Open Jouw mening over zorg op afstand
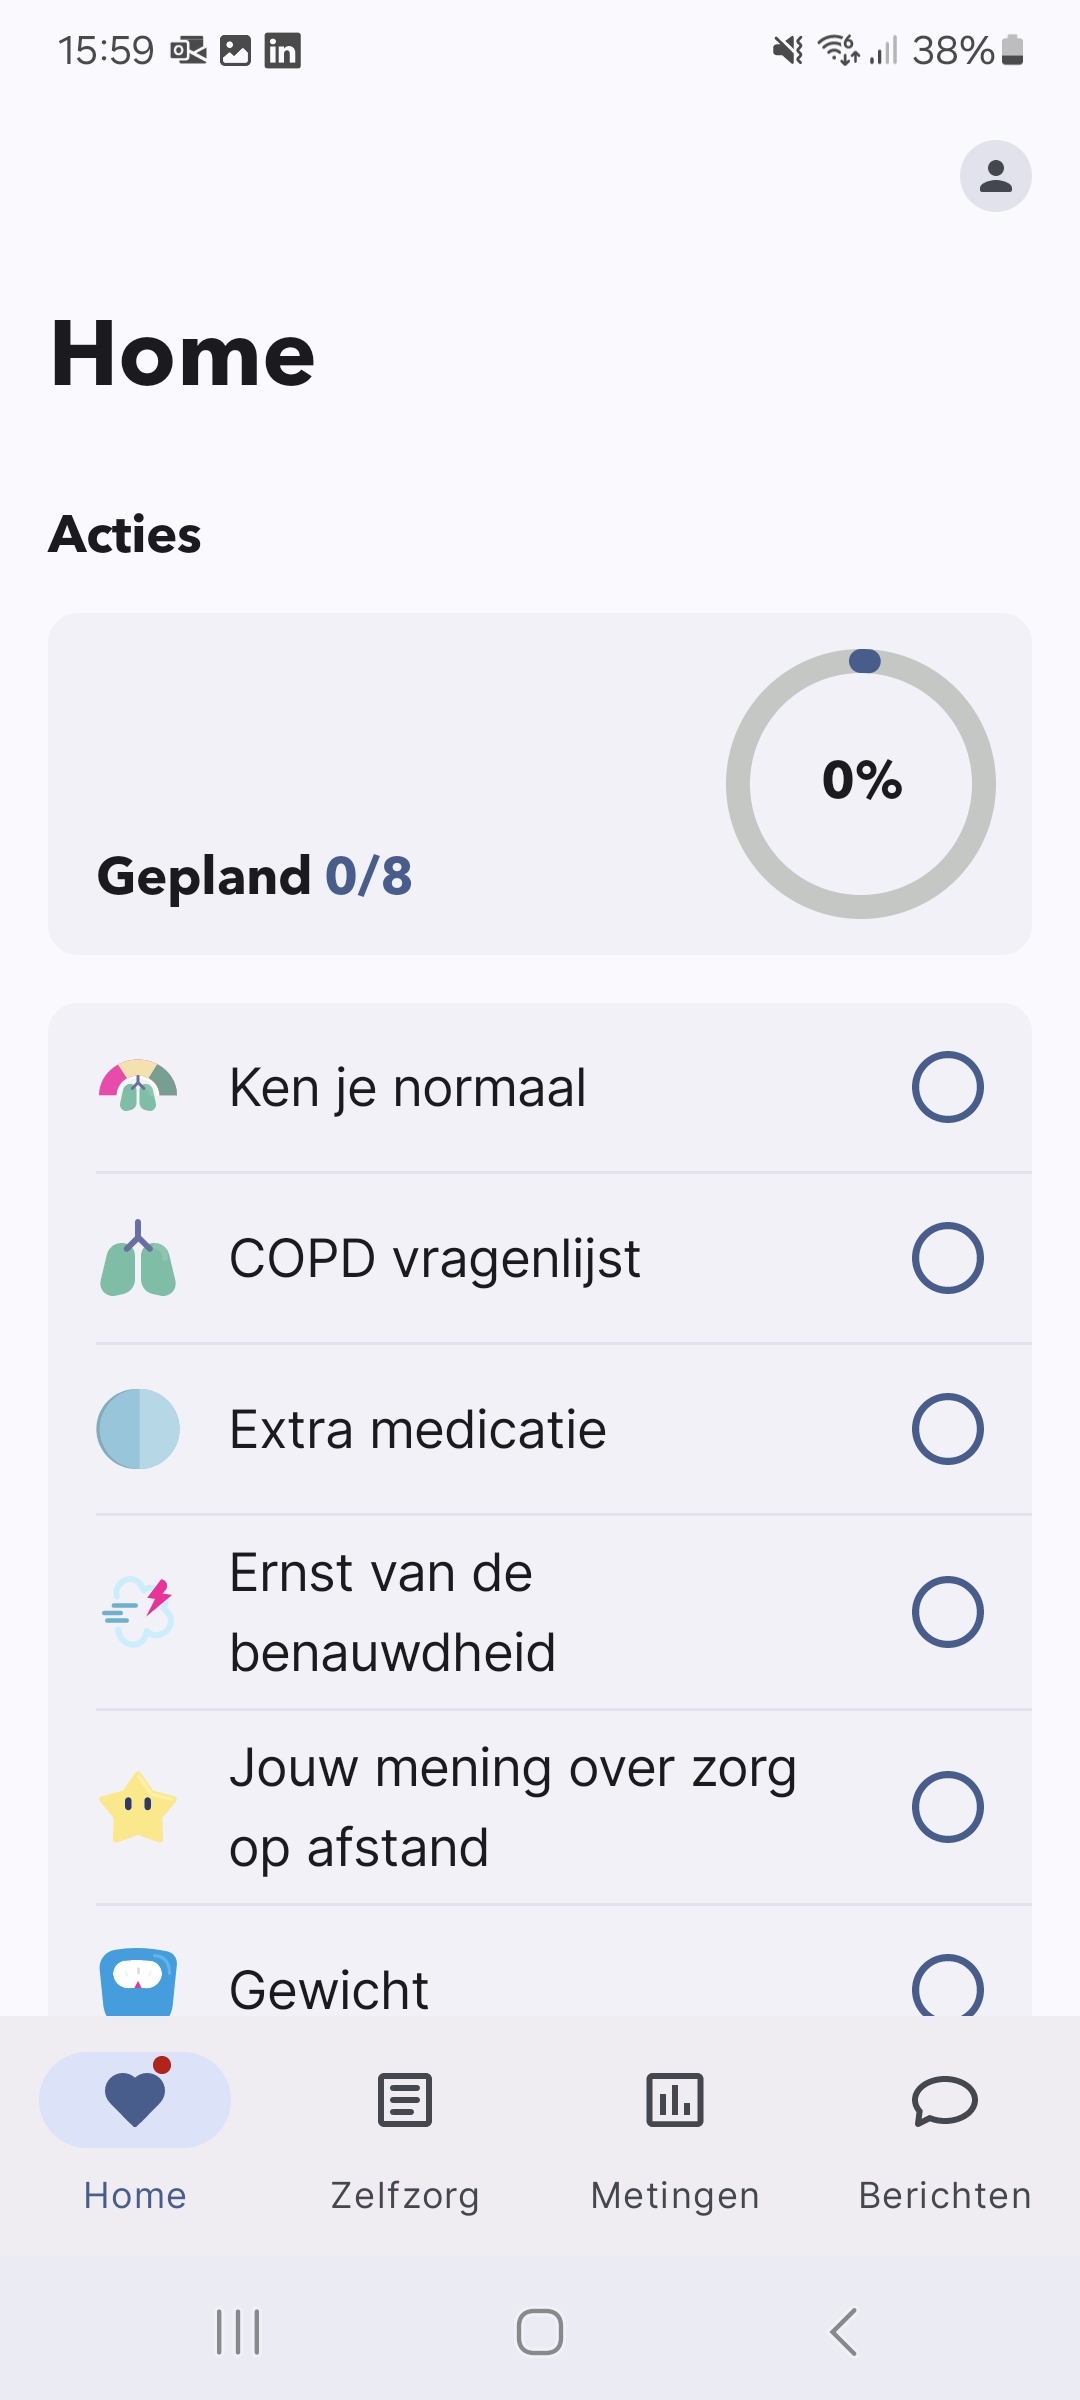The image size is (1080, 2400). coord(512,1807)
